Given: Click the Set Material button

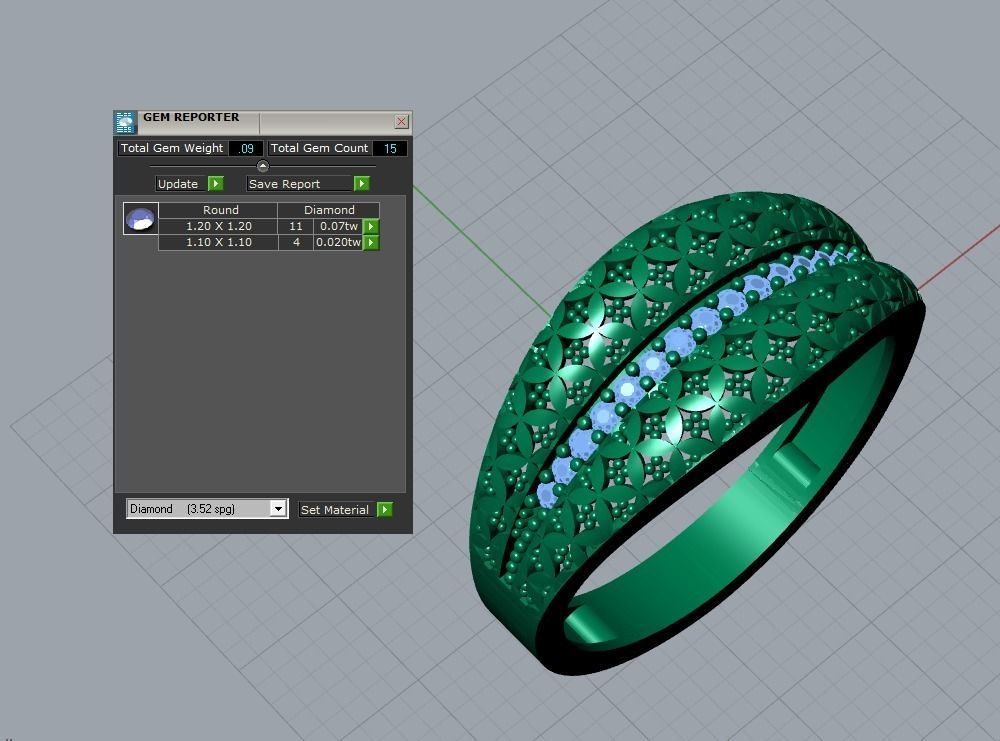Looking at the screenshot, I should (336, 510).
